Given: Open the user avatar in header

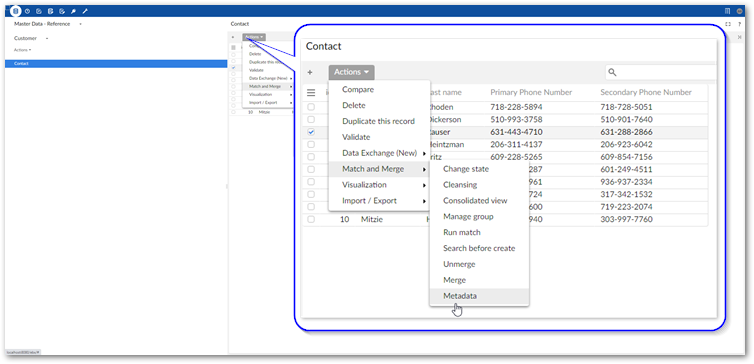Looking at the screenshot, I should (x=739, y=11).
